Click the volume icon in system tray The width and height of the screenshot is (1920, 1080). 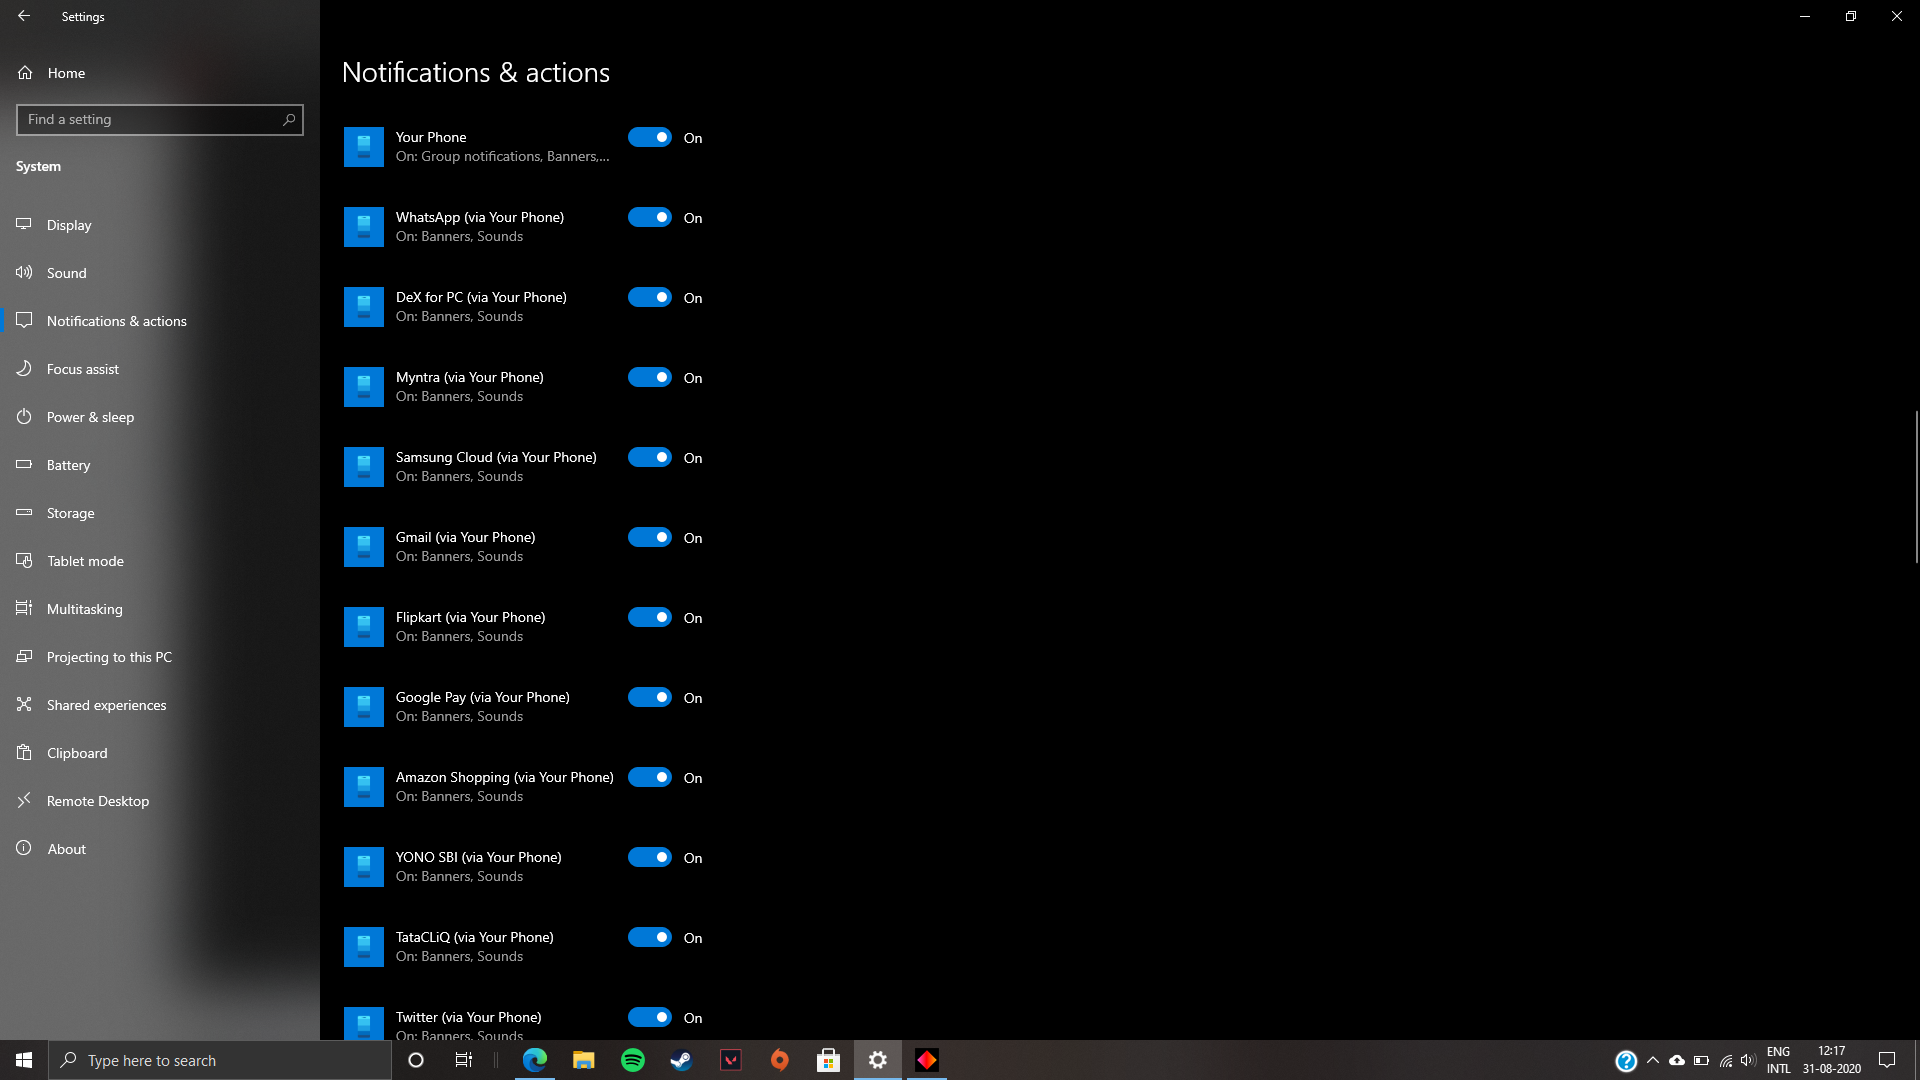(x=1748, y=1060)
